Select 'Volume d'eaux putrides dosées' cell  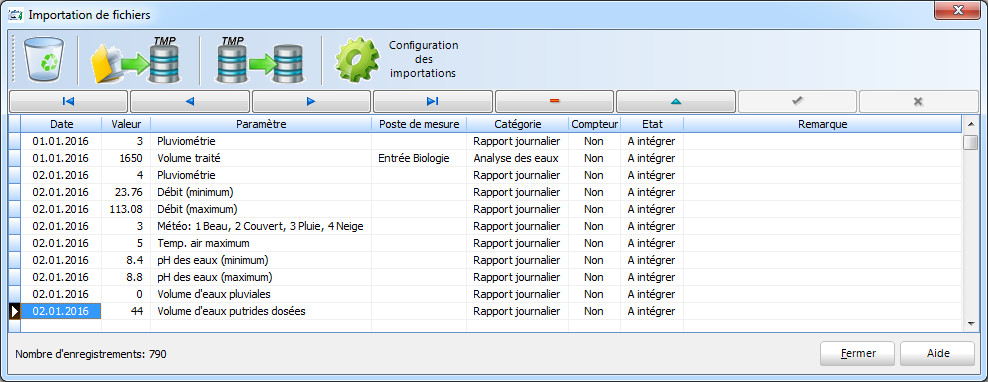click(x=261, y=311)
